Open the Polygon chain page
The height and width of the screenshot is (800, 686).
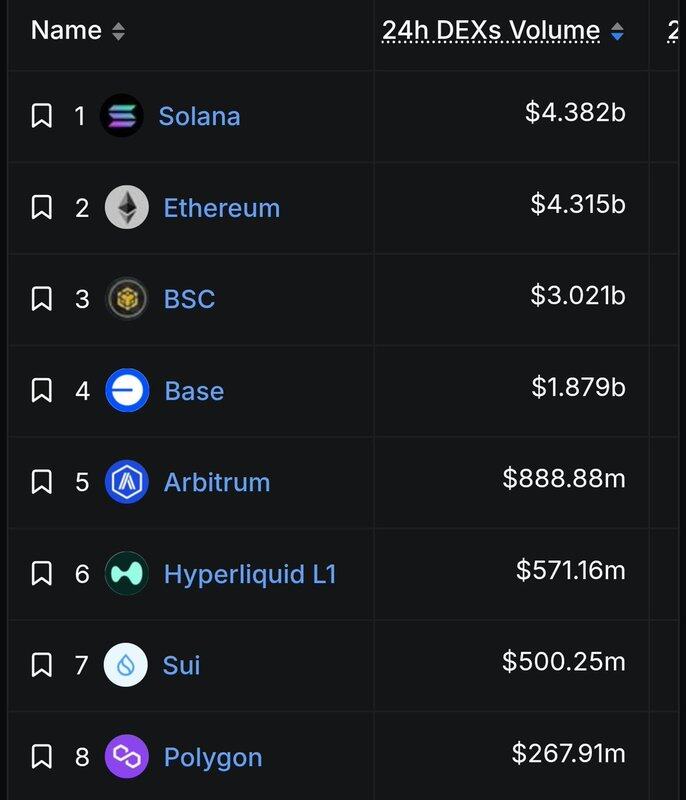213,757
